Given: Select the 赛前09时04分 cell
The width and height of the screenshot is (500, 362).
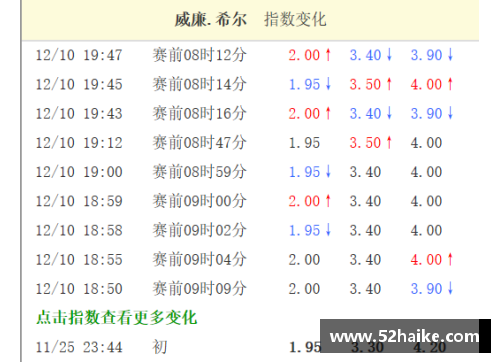Looking at the screenshot, I should coord(200,259).
